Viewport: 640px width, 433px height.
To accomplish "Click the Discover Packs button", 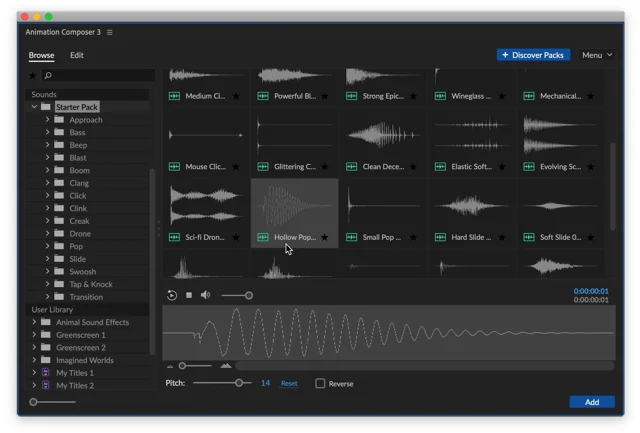I will click(x=533, y=55).
